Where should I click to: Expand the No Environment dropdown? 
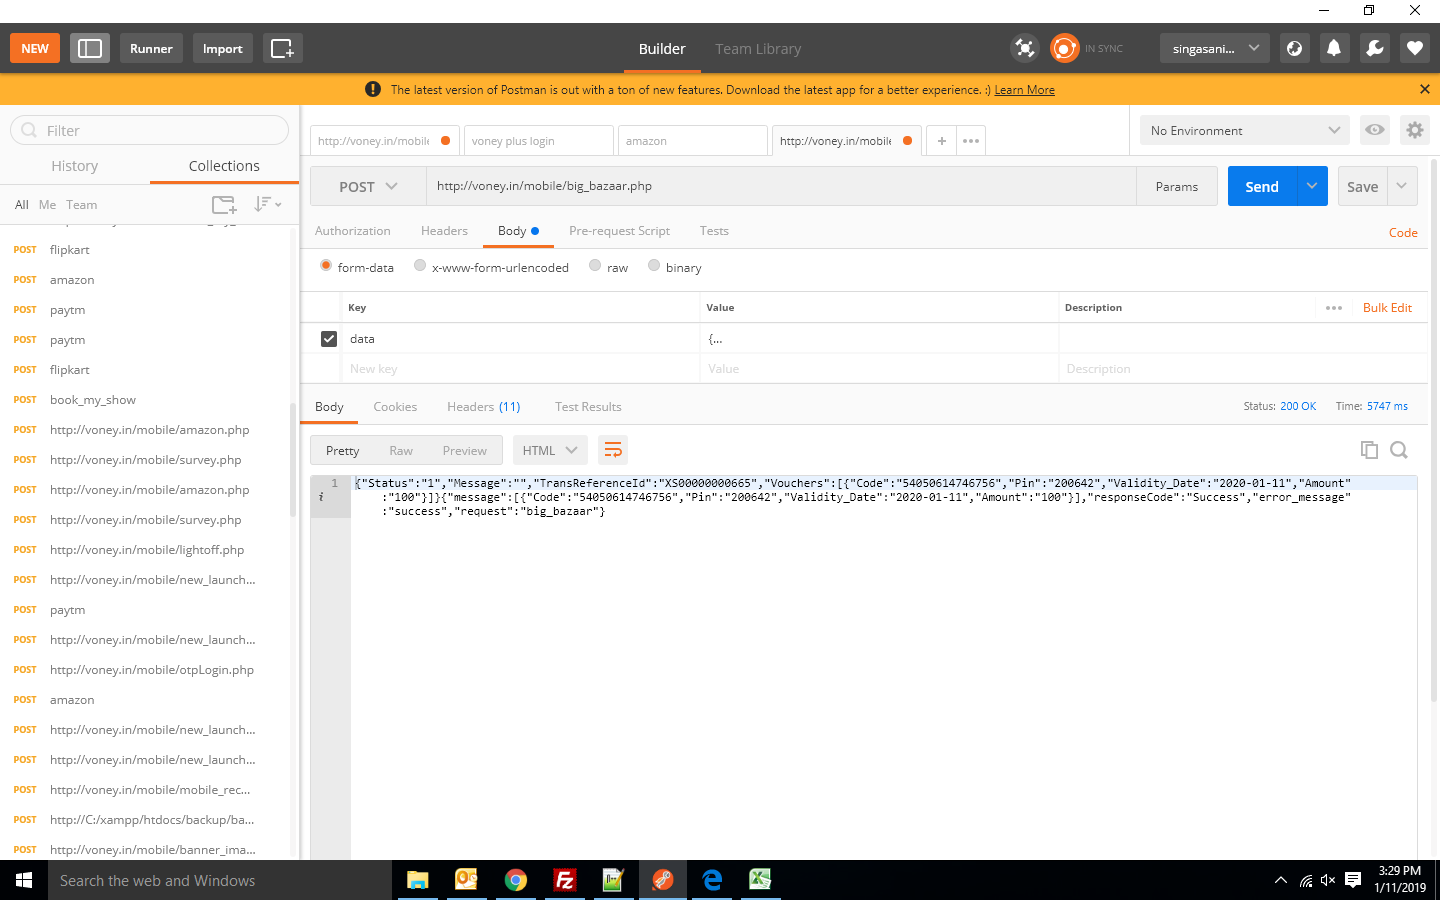[x=1244, y=130]
